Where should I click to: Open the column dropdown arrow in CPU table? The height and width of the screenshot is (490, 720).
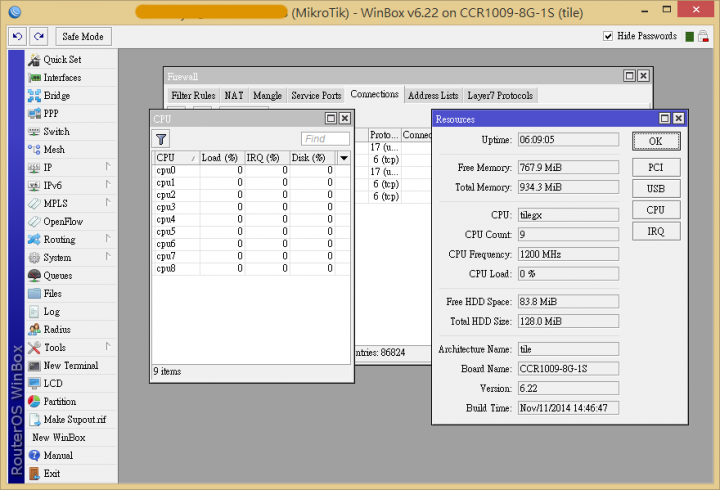coord(343,158)
